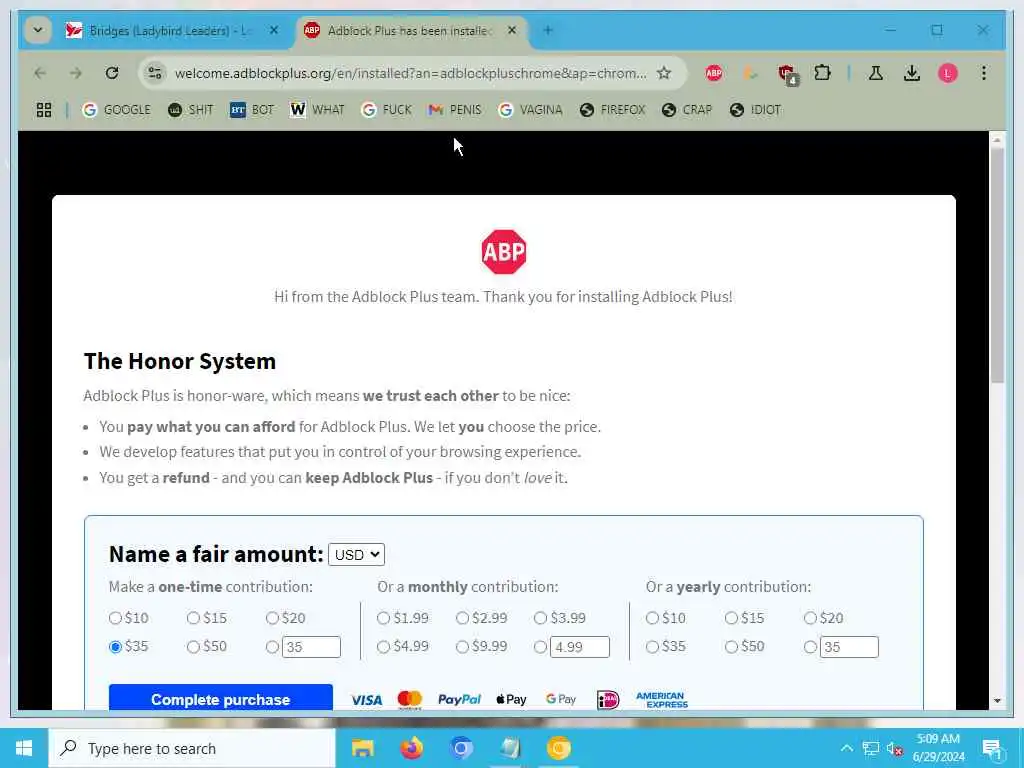Open the GOOGLE bookmark

tap(117, 110)
